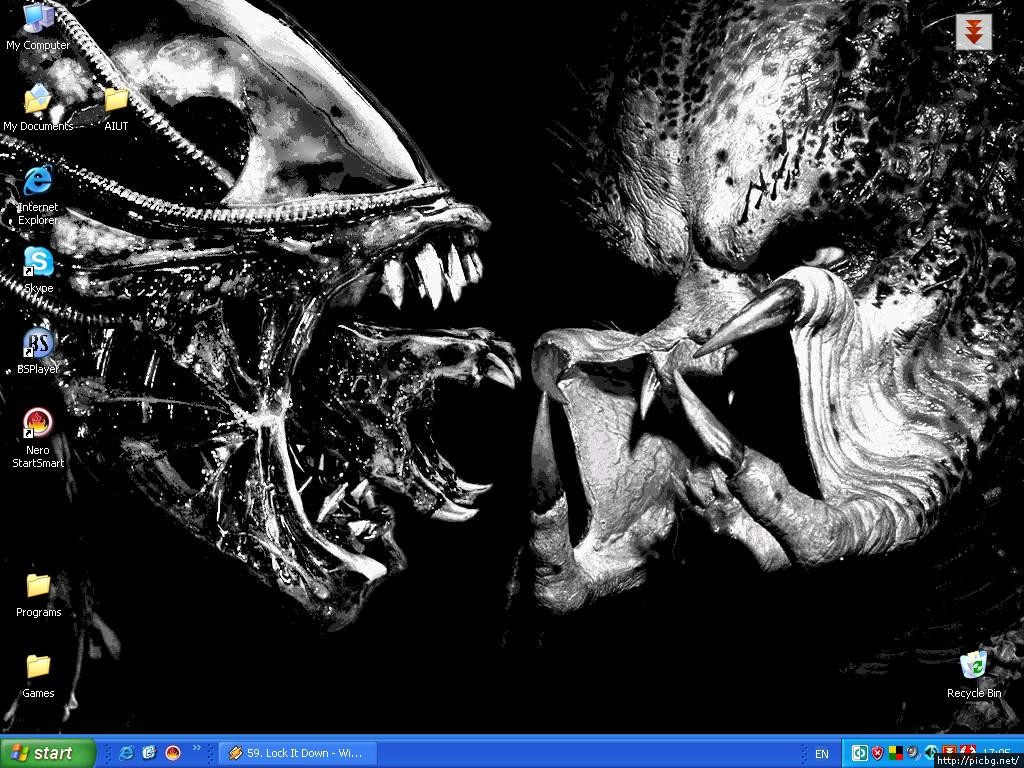
Task: Activate the '59. Lock It Down' taskbar window
Action: point(298,753)
